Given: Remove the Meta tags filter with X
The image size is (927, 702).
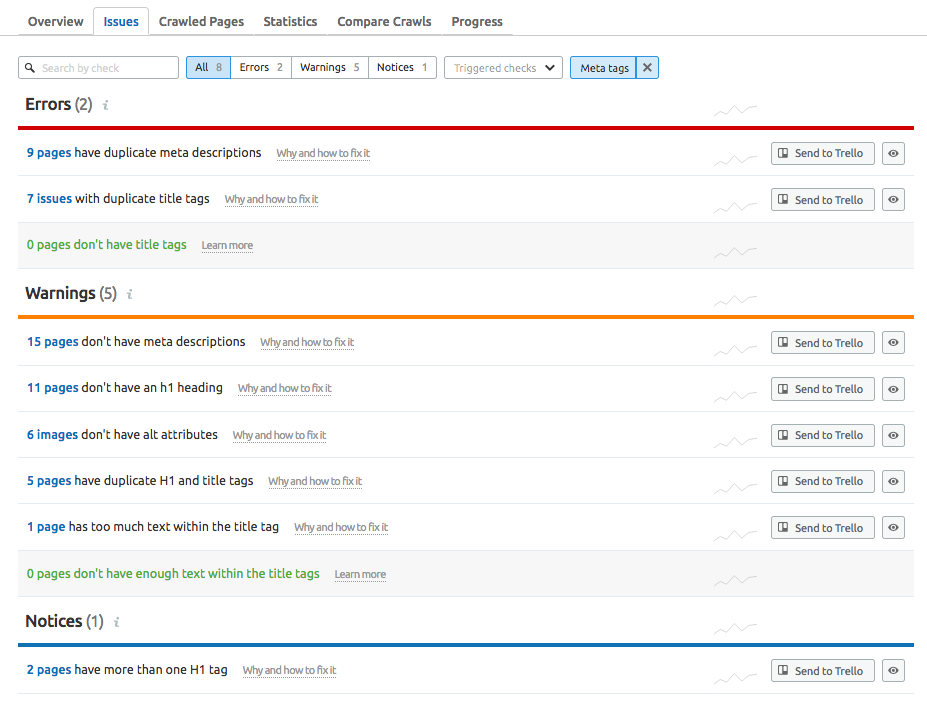Looking at the screenshot, I should coord(647,68).
